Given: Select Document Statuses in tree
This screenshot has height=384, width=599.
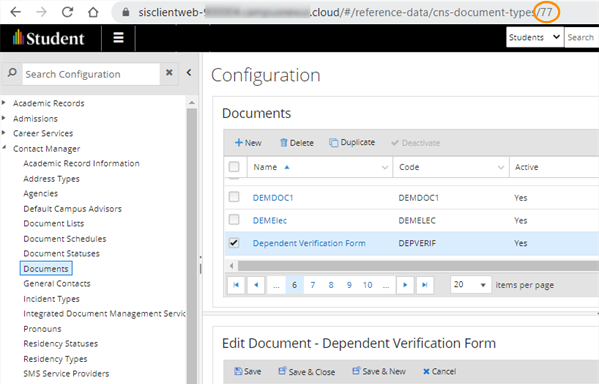Looking at the screenshot, I should point(62,253).
